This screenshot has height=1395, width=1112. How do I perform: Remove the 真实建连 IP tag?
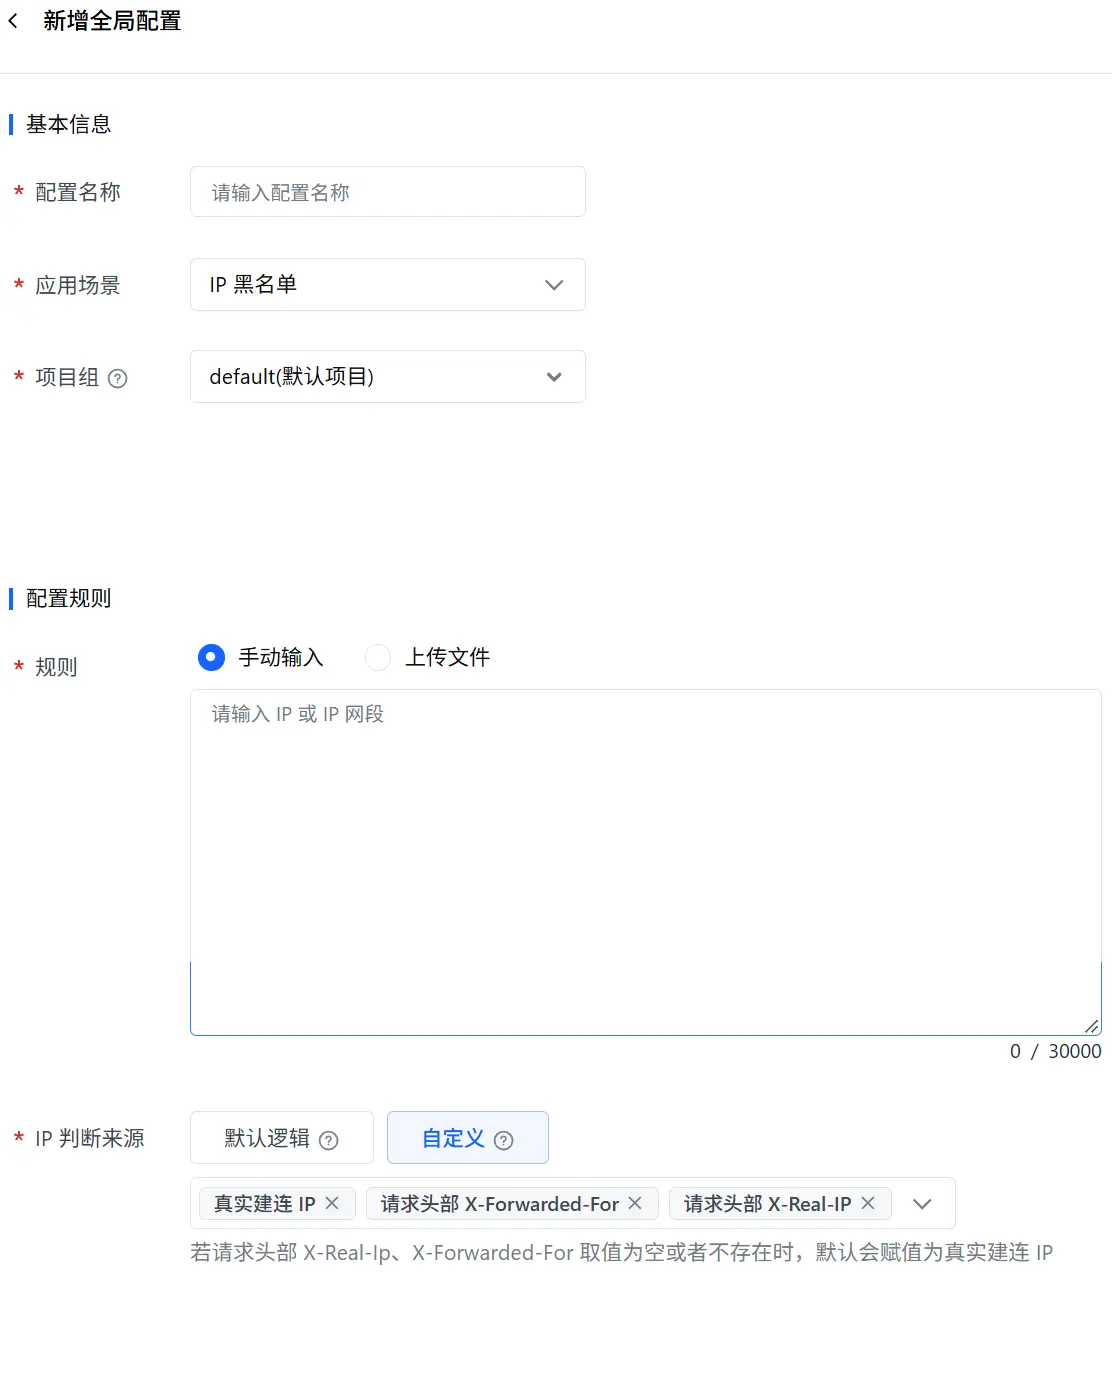tap(332, 1203)
